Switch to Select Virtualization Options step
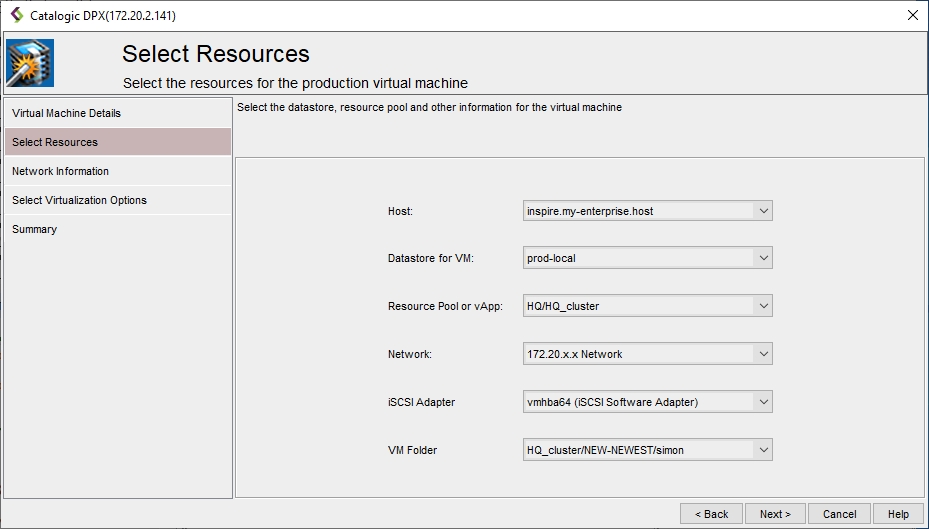This screenshot has height=529, width=929. tap(79, 200)
